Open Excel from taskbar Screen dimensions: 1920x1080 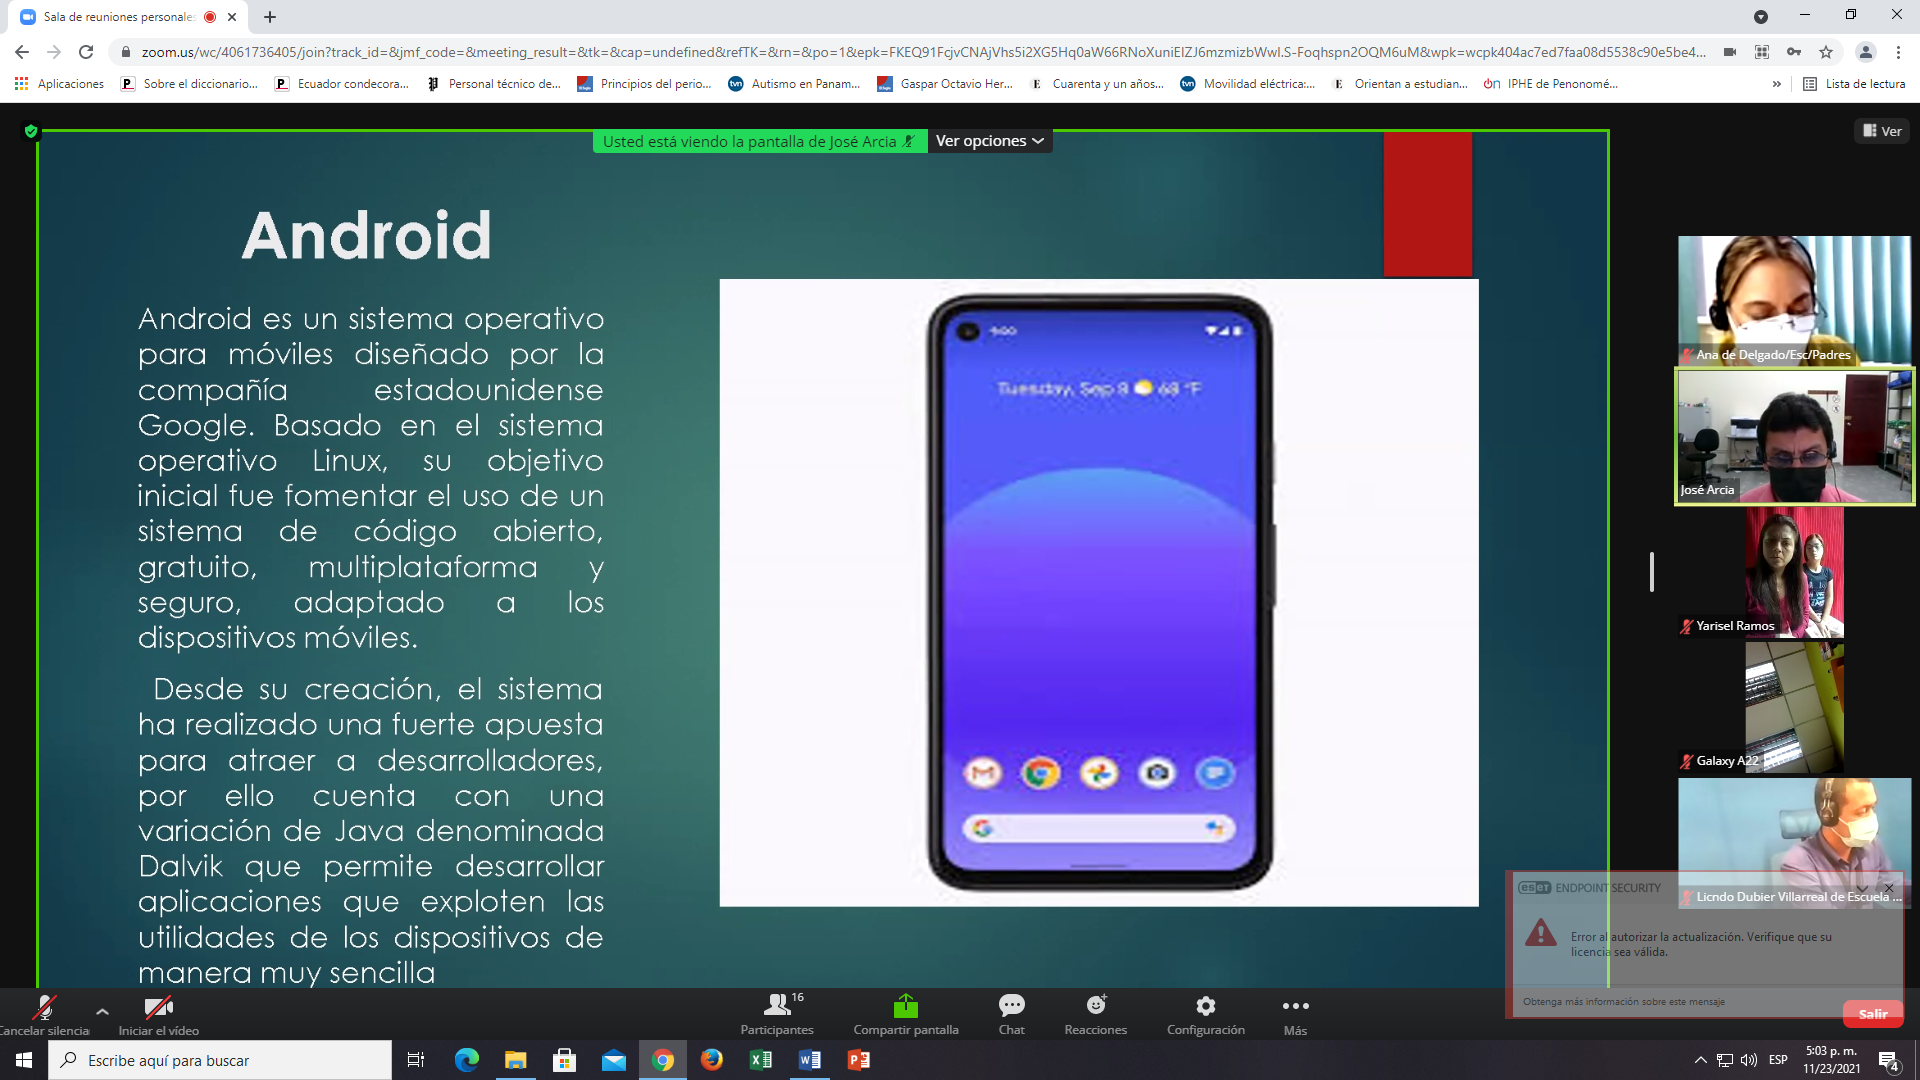(x=761, y=1060)
